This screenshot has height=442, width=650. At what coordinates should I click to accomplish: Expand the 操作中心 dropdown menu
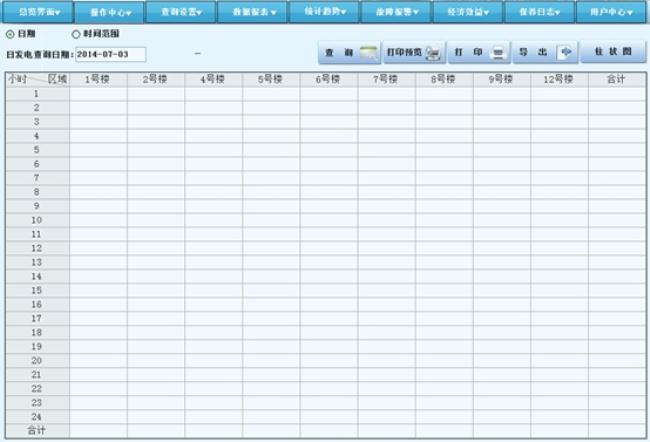pyautogui.click(x=110, y=12)
